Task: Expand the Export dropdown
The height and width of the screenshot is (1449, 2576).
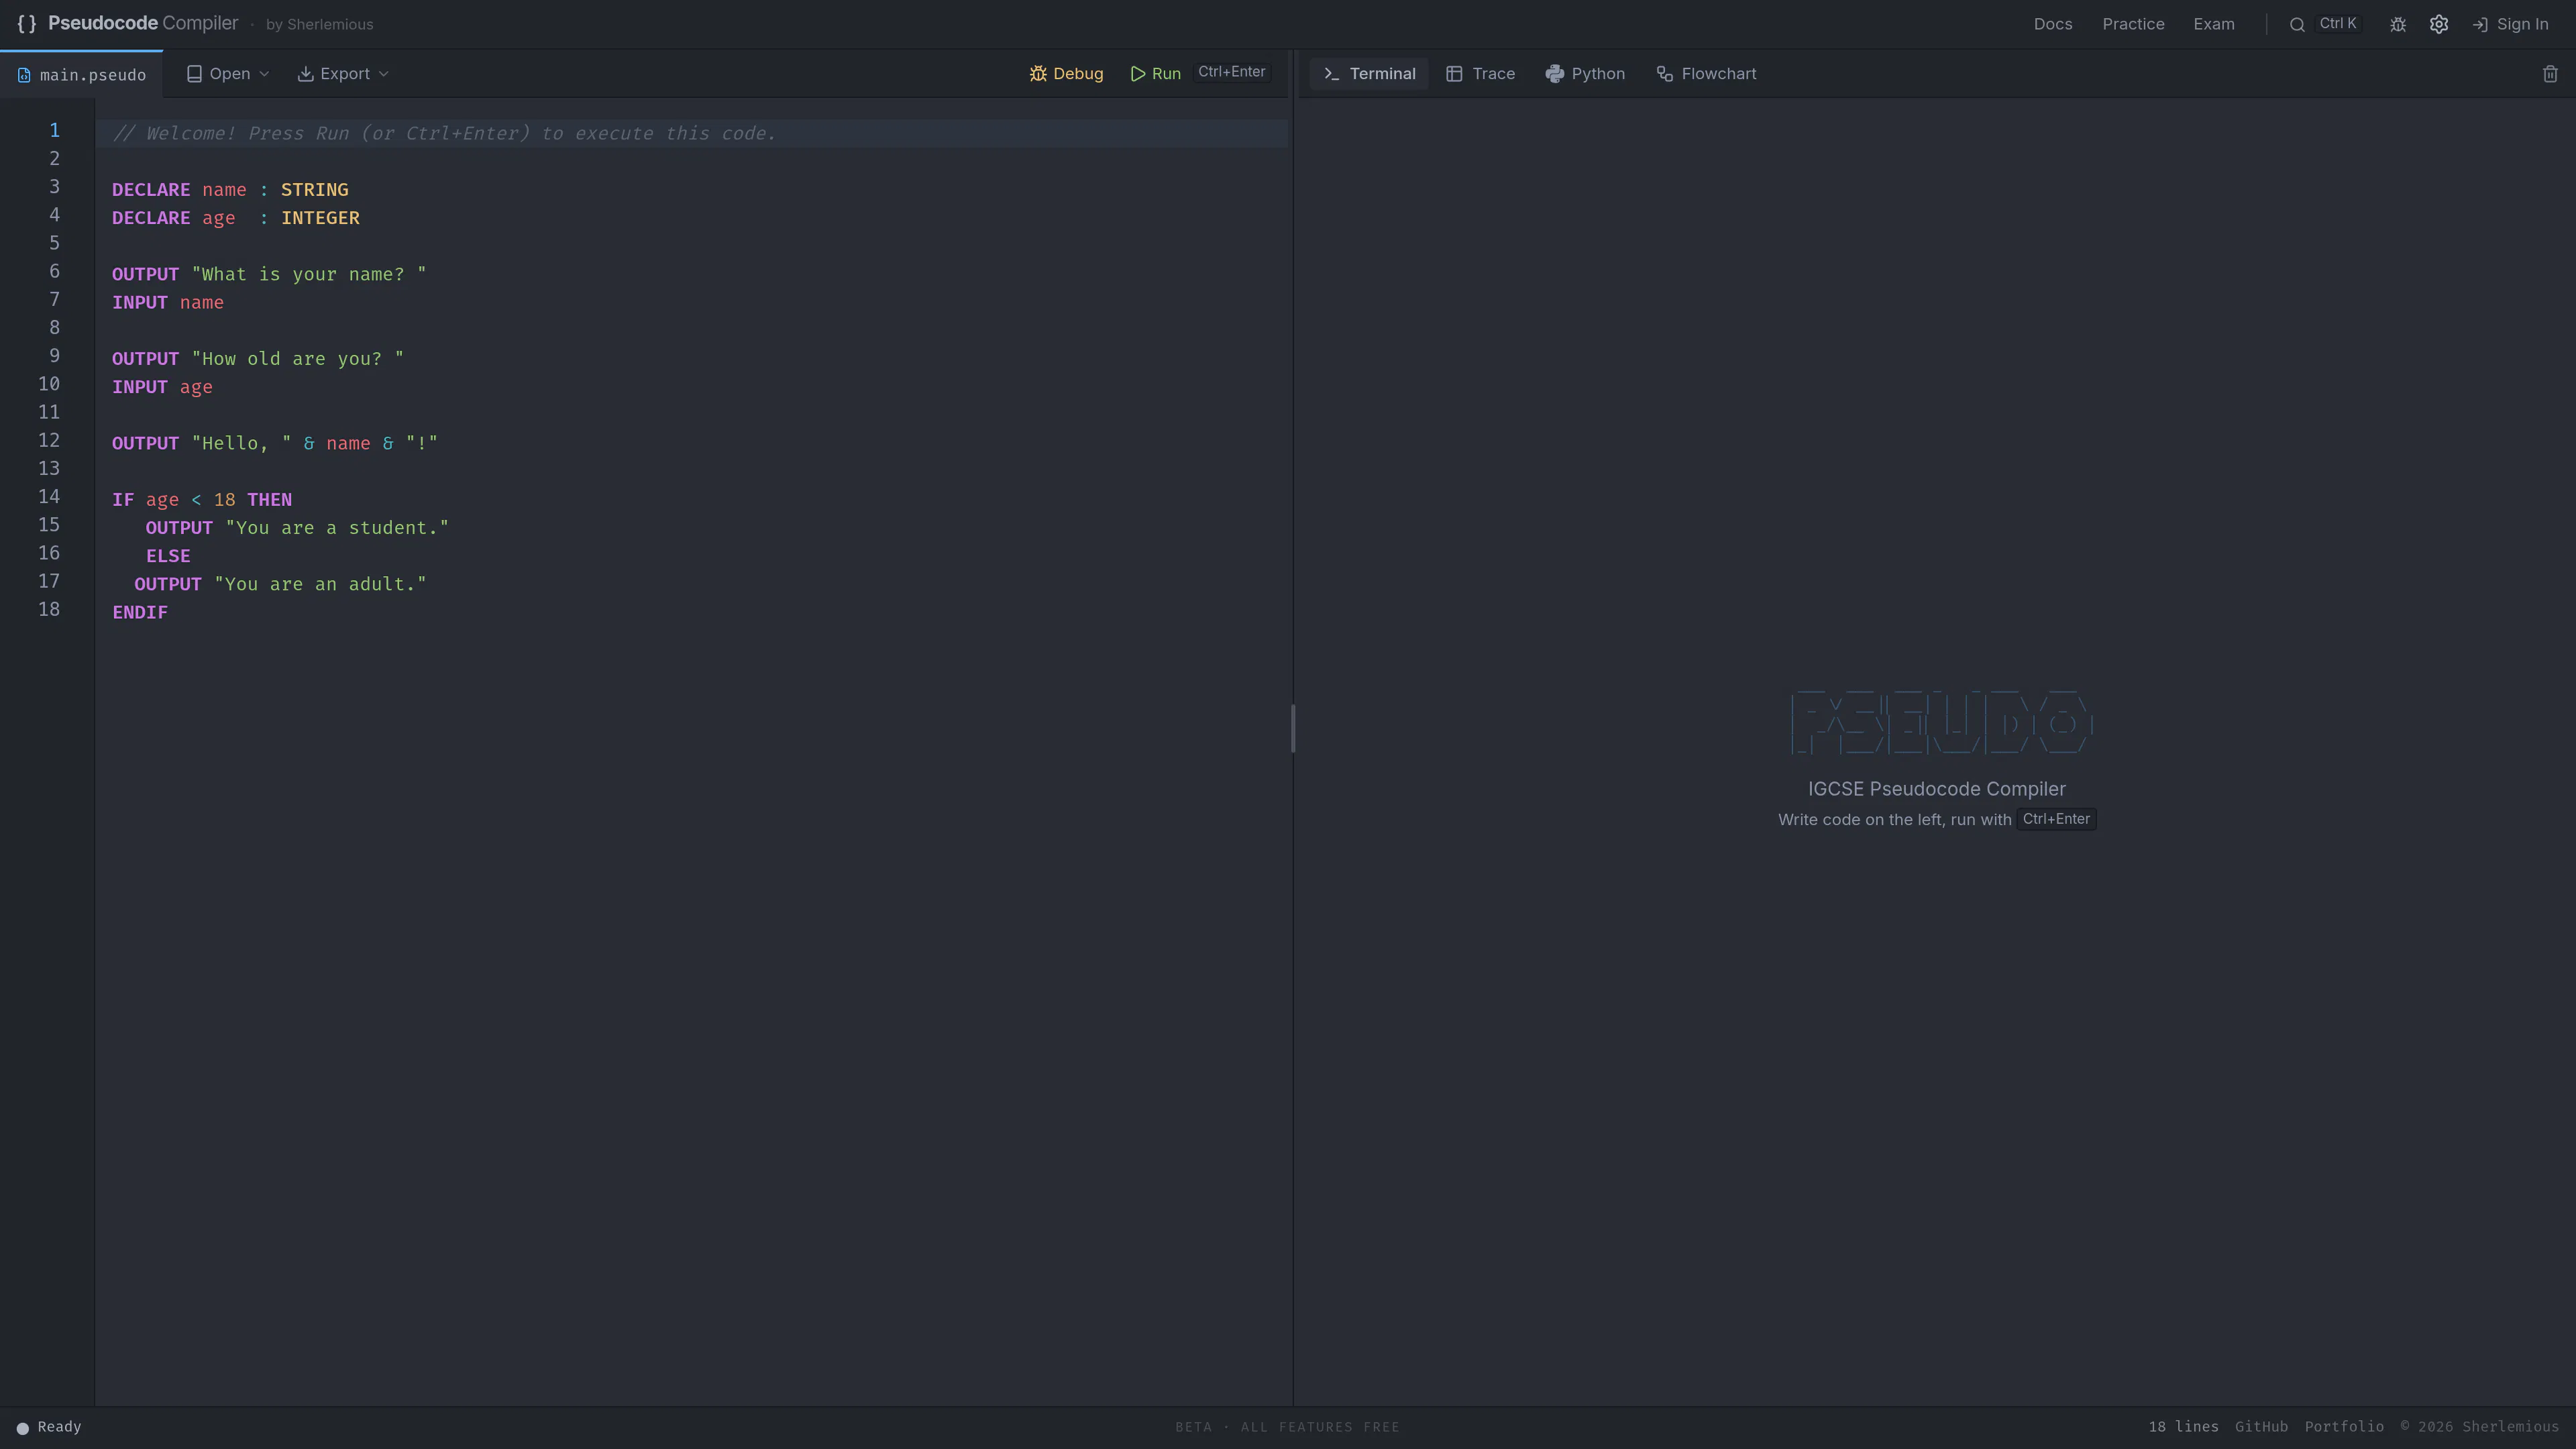Action: coord(343,74)
